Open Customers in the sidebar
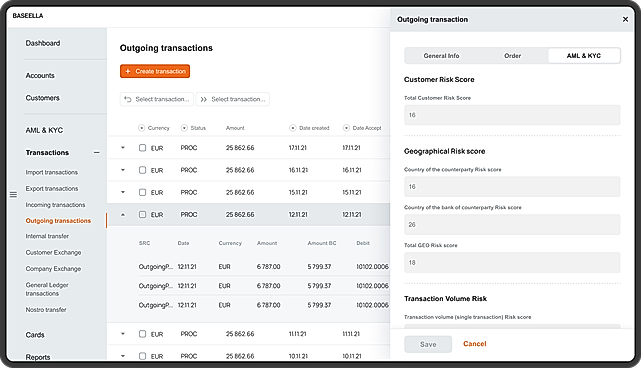 click(43, 98)
